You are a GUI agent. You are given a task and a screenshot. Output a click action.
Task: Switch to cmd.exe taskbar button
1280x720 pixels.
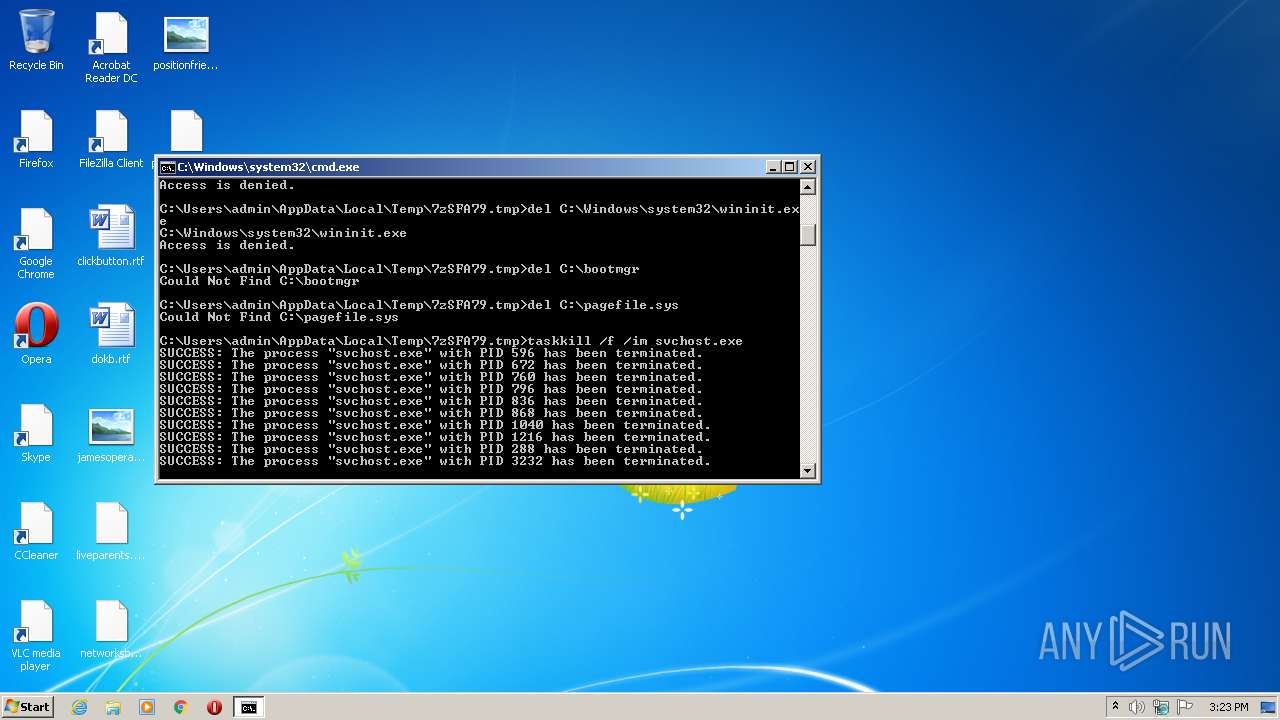point(248,707)
